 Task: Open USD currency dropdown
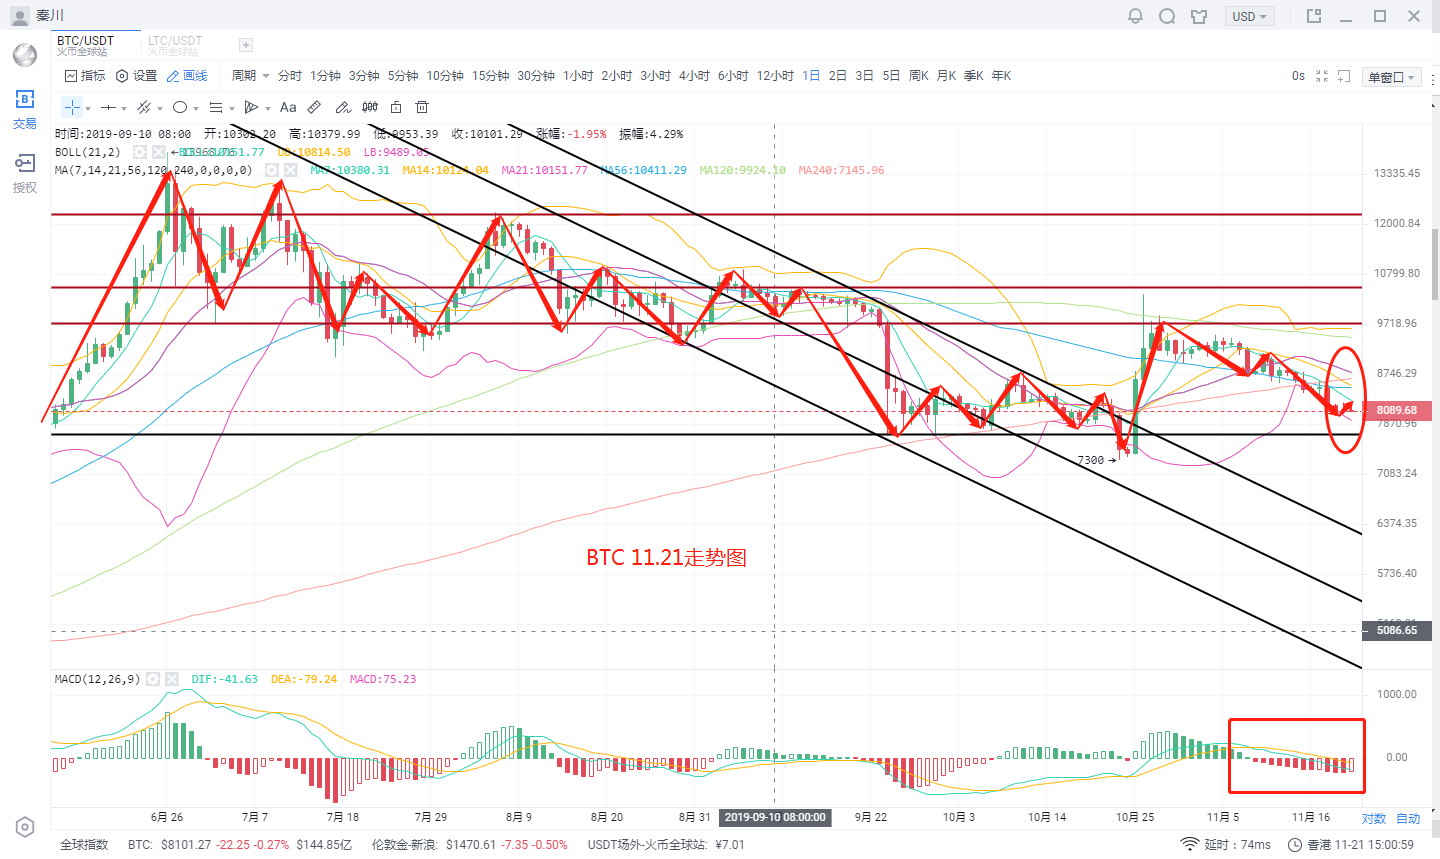point(1250,16)
